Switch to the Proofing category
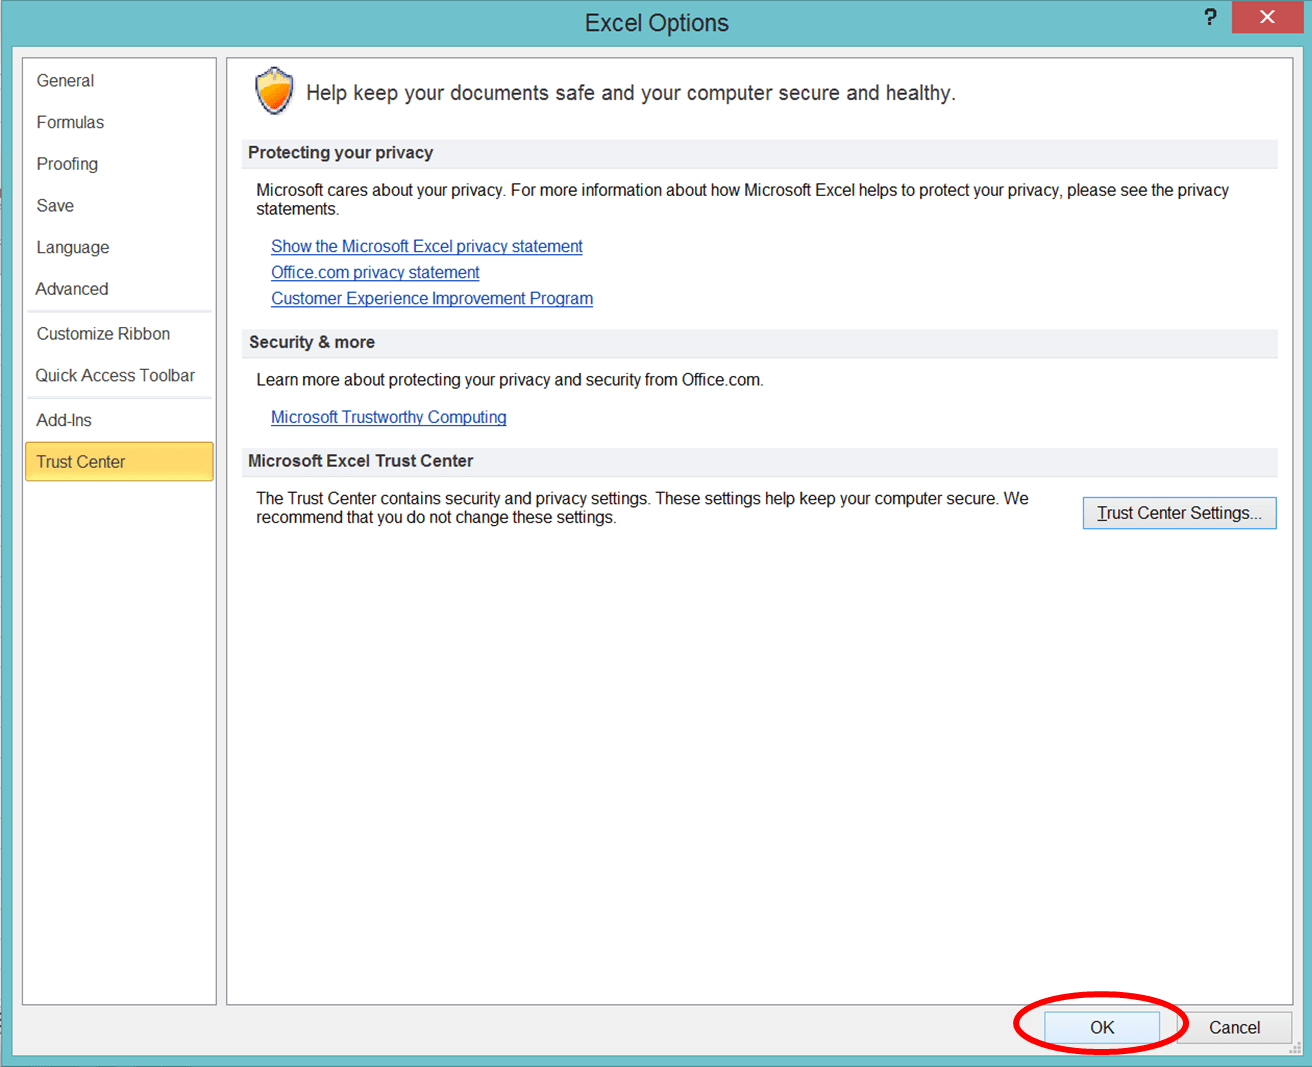This screenshot has width=1312, height=1067. click(67, 164)
